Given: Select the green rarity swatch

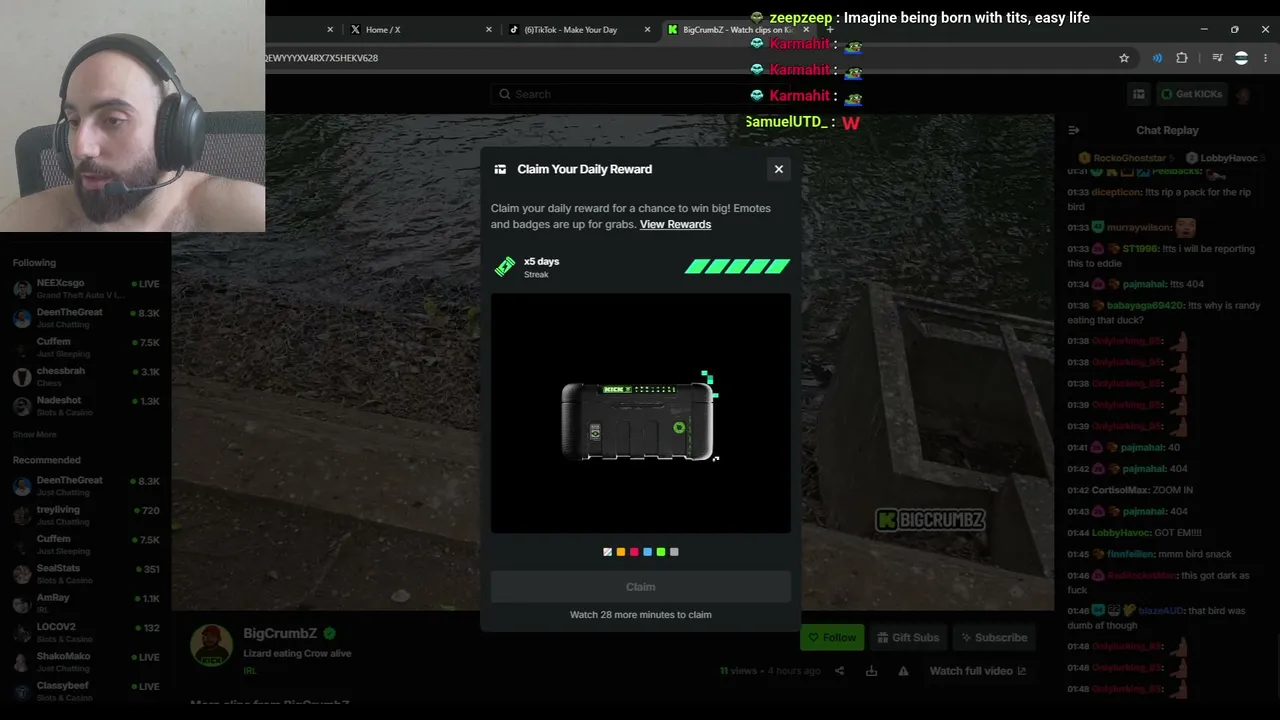Looking at the screenshot, I should 660,552.
